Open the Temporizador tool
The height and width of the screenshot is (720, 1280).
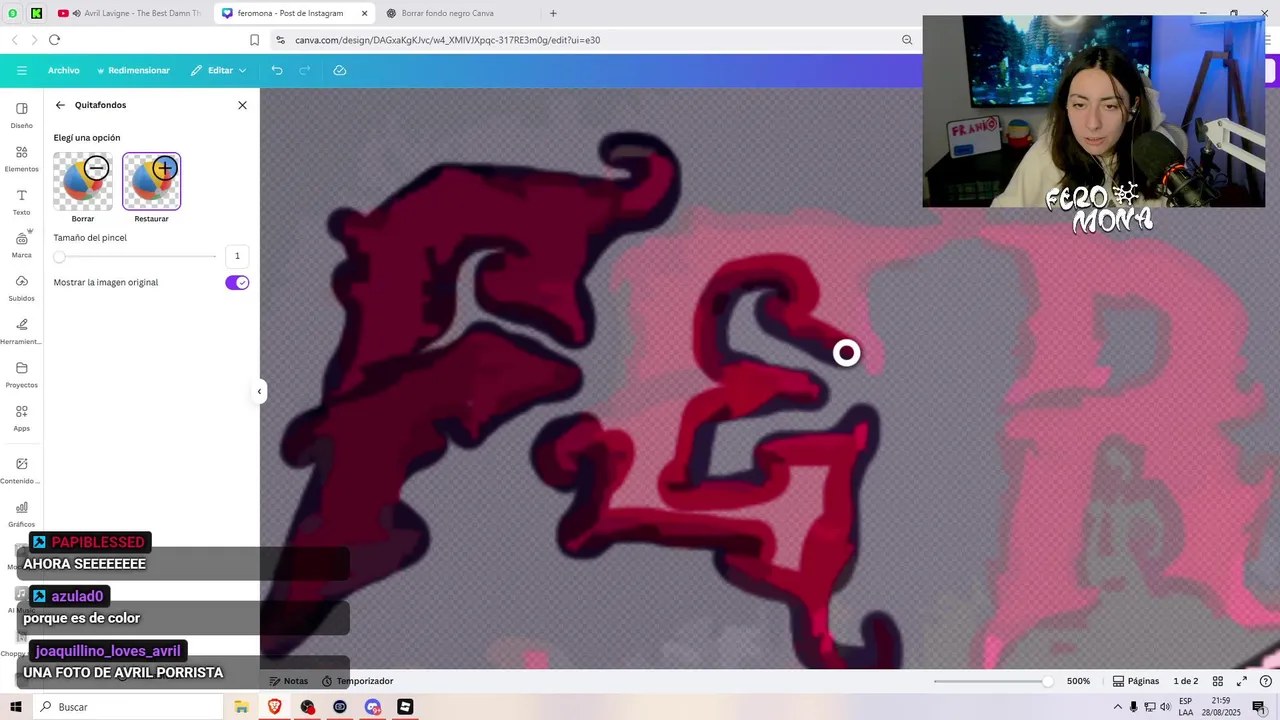pos(357,681)
